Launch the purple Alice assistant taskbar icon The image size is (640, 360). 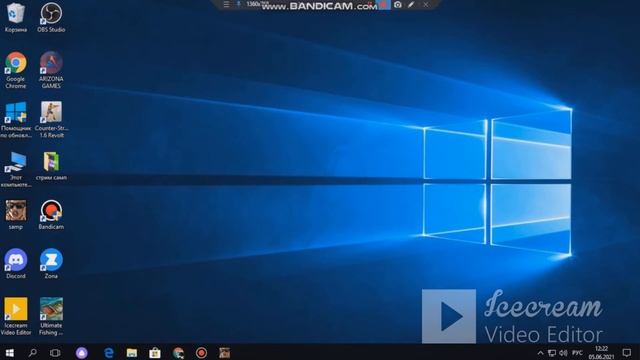(82, 353)
